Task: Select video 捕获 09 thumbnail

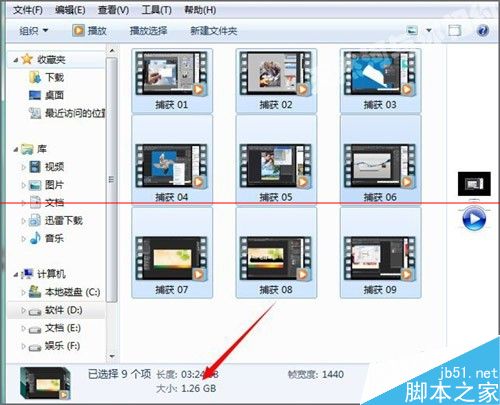Action: (380, 252)
